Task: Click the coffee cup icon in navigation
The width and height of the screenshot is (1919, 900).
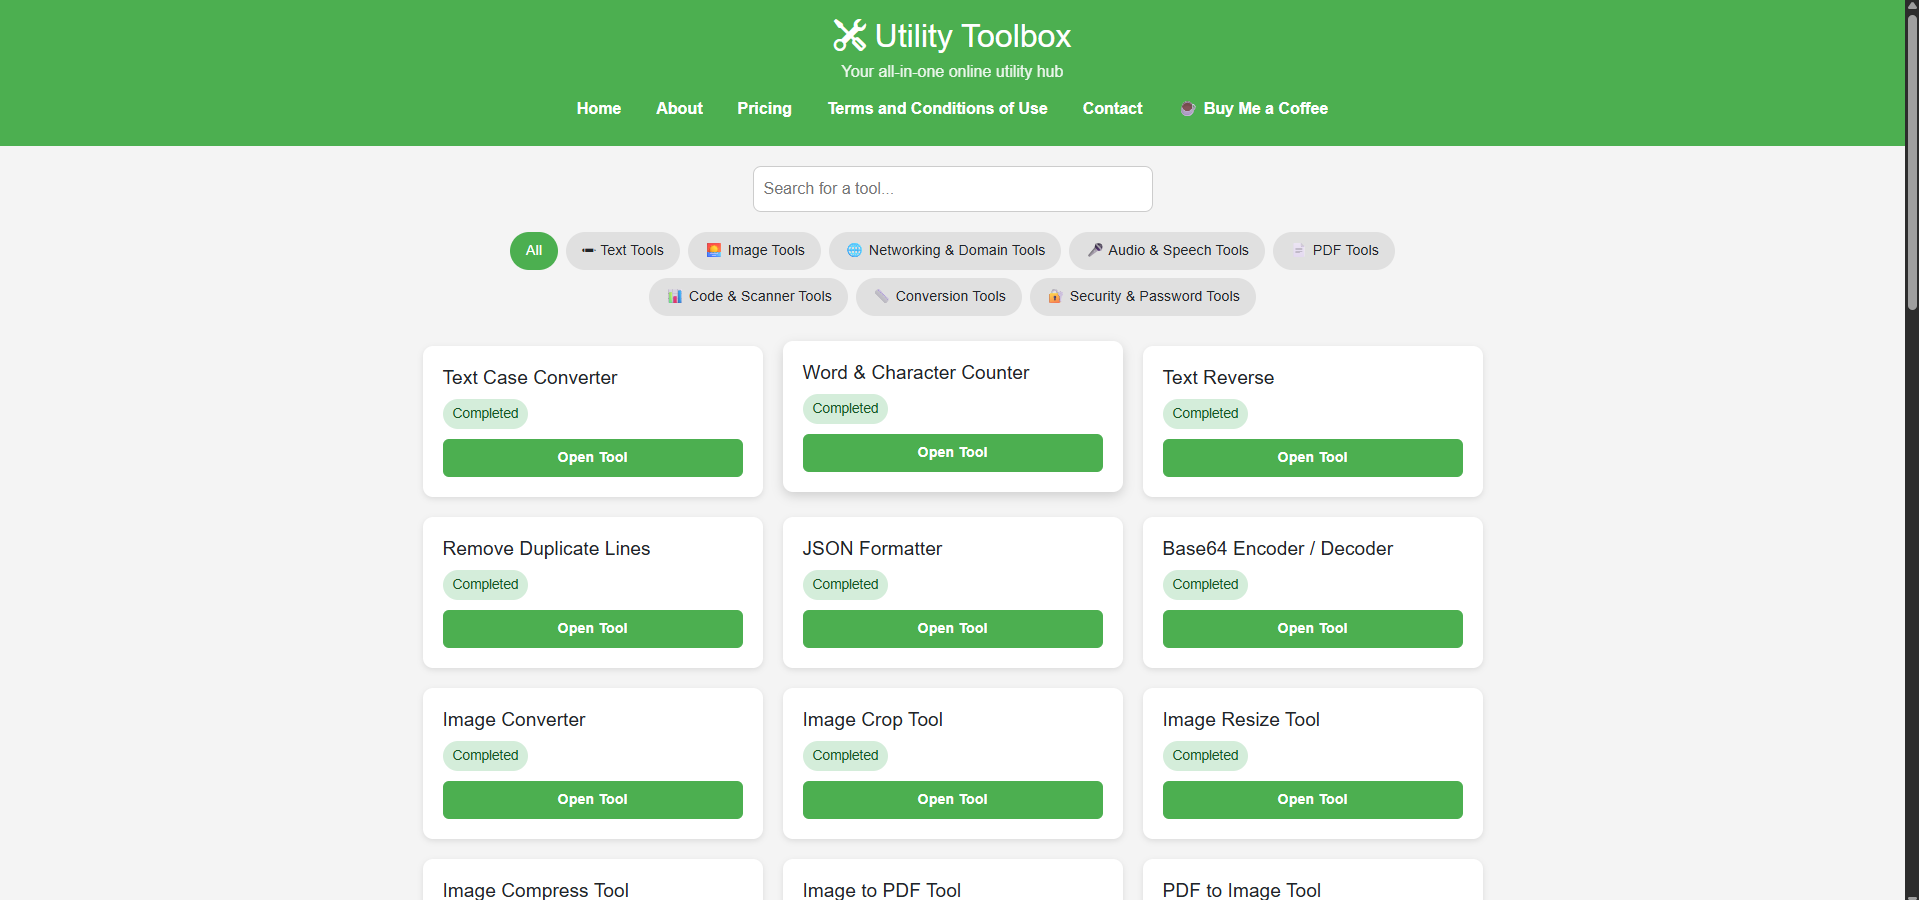Action: point(1187,109)
